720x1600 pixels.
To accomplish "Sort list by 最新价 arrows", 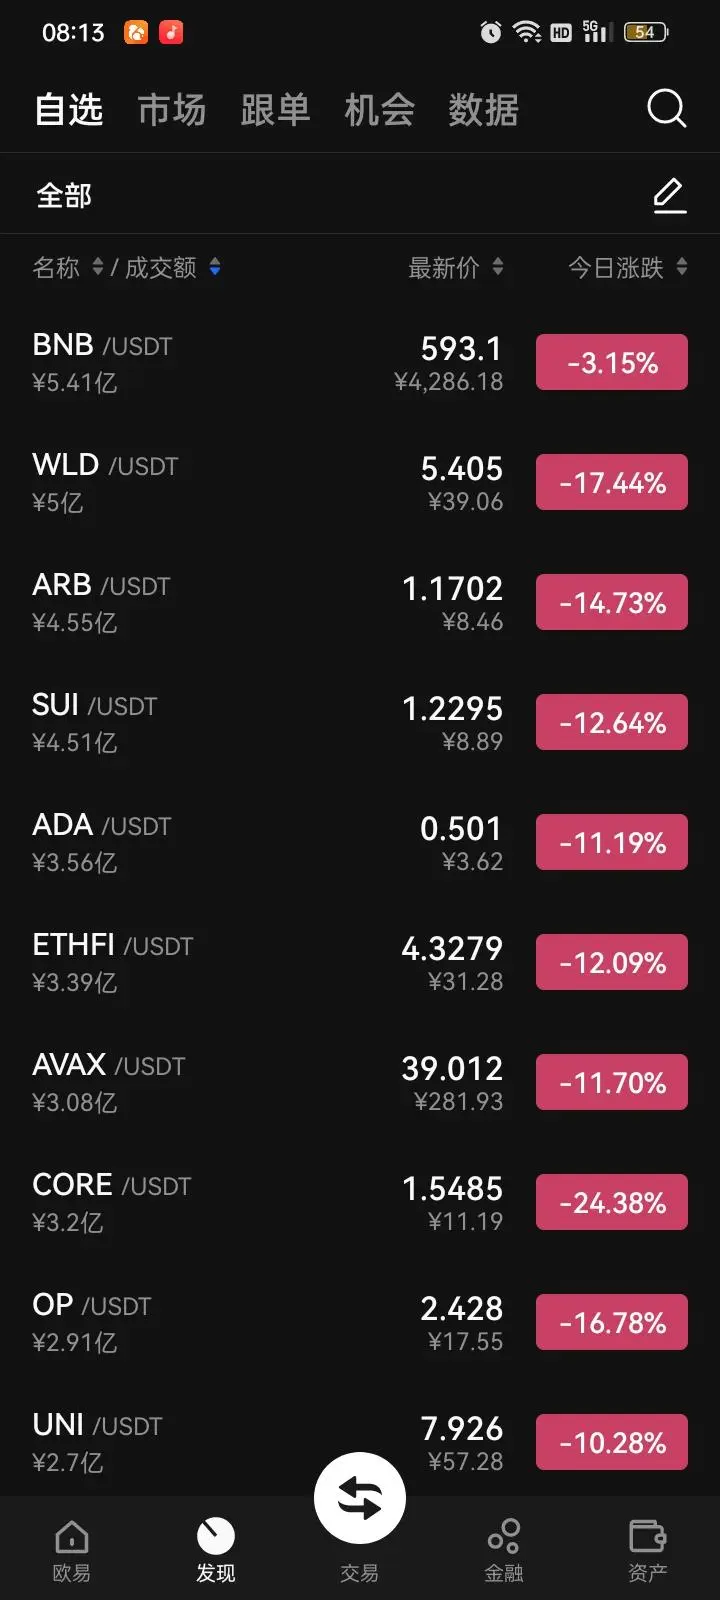I will [498, 267].
